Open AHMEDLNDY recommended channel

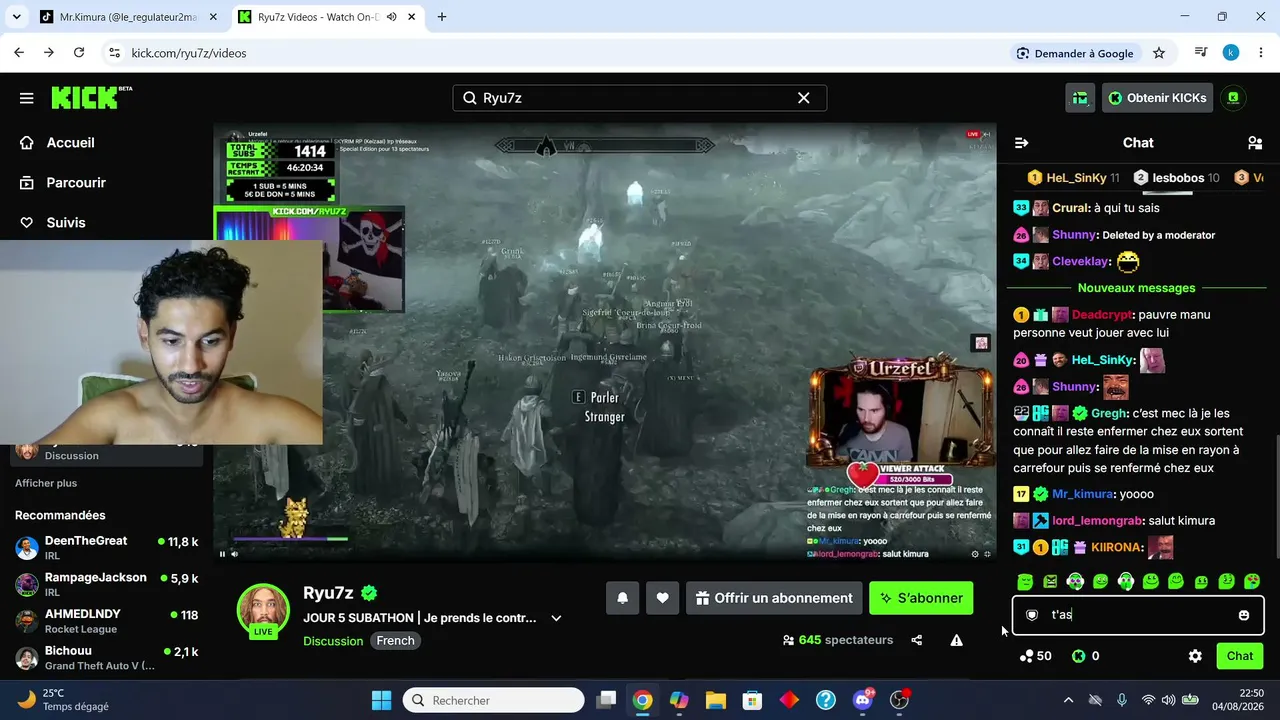[106, 621]
